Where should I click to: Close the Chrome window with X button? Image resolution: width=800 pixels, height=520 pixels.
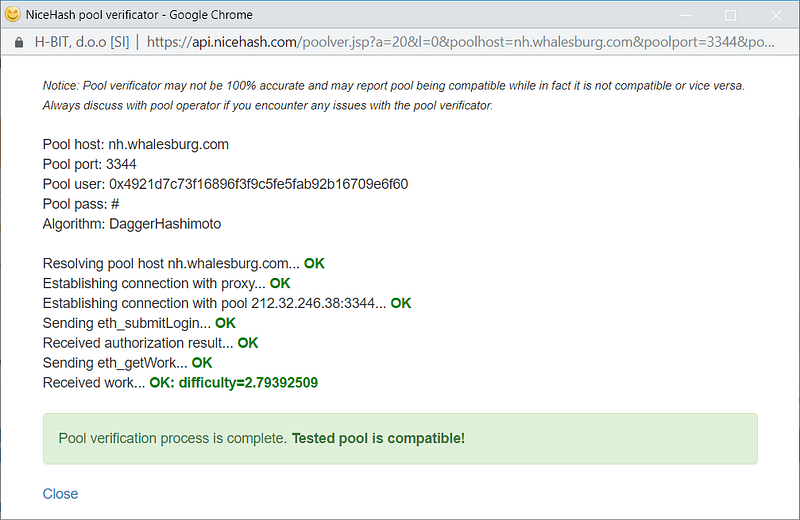(776, 15)
